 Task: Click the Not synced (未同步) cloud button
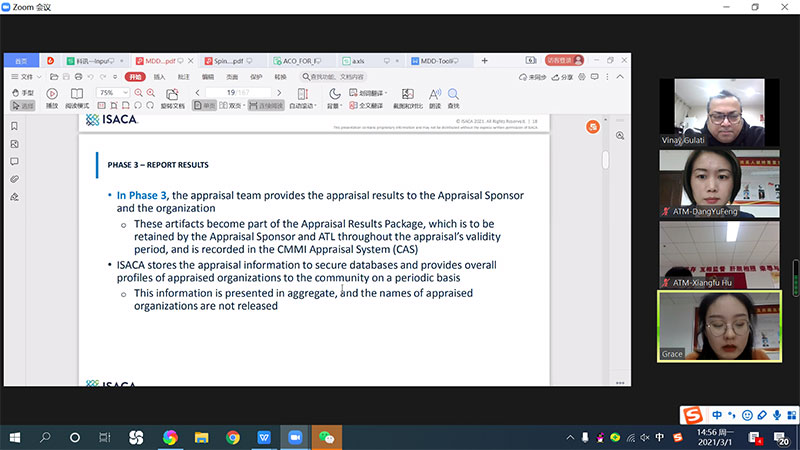[533, 77]
